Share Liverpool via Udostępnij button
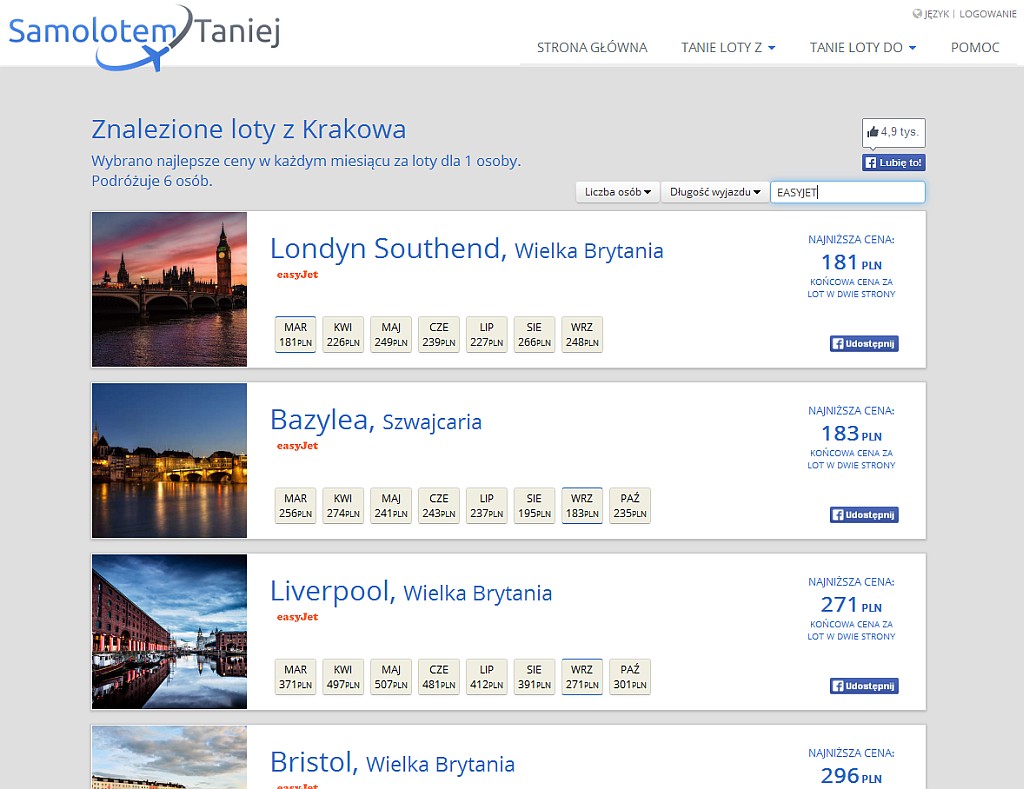 pos(864,686)
